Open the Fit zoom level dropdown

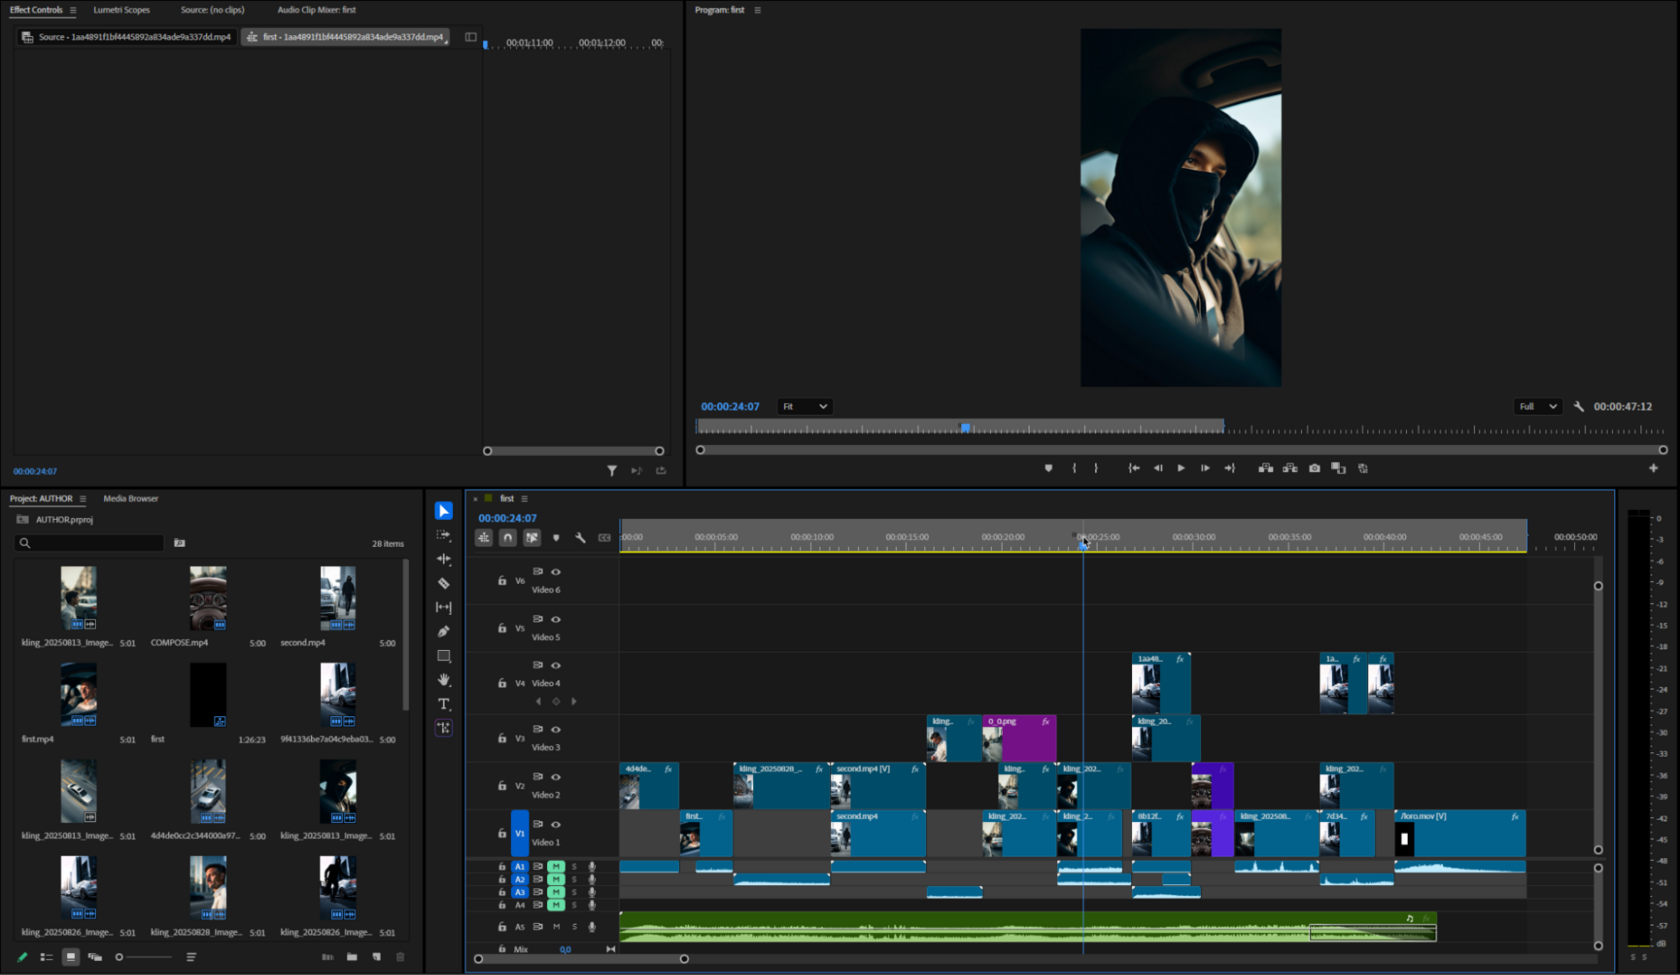[x=804, y=407]
